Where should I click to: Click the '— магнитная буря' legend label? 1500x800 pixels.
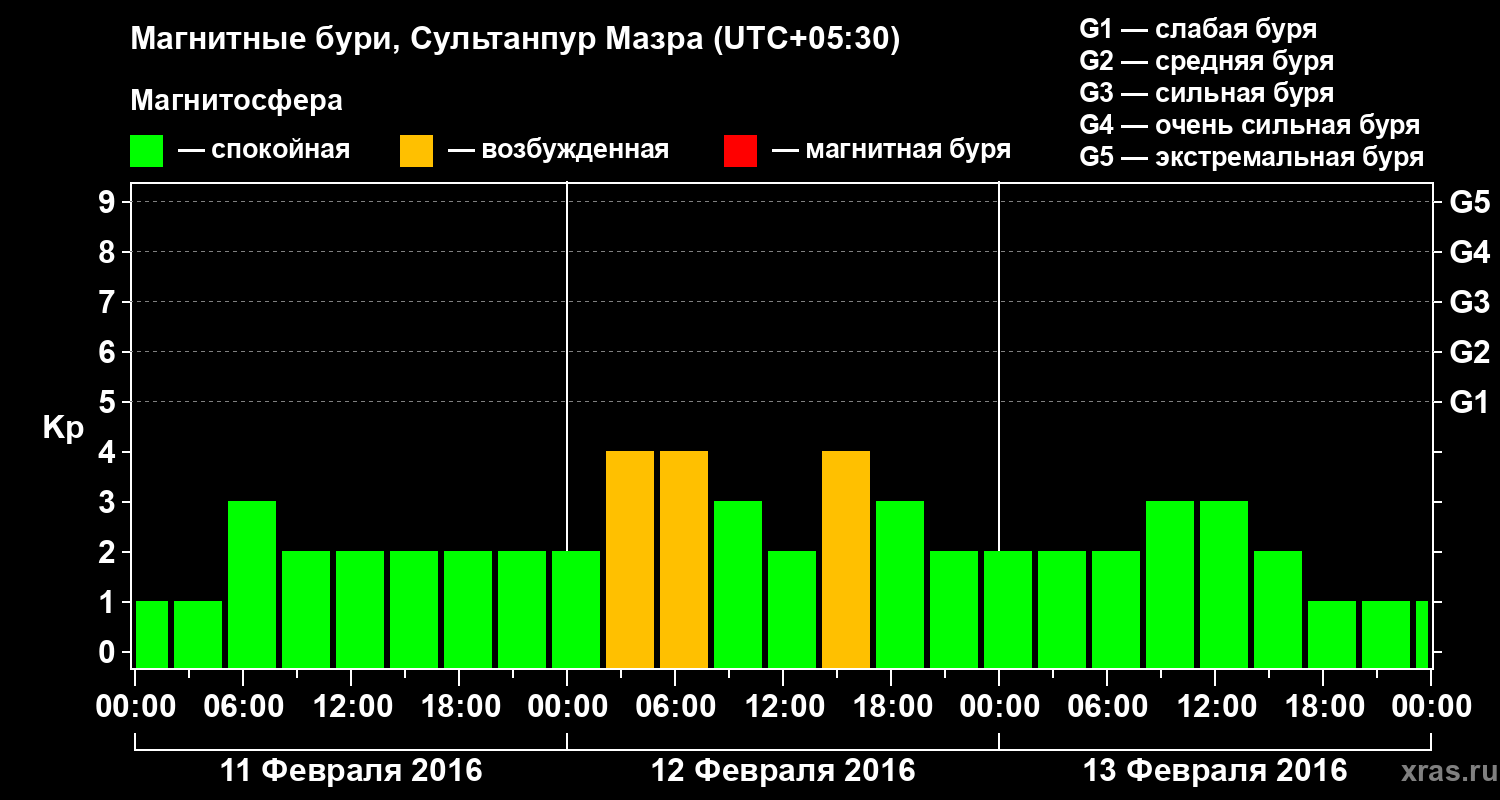tap(891, 150)
